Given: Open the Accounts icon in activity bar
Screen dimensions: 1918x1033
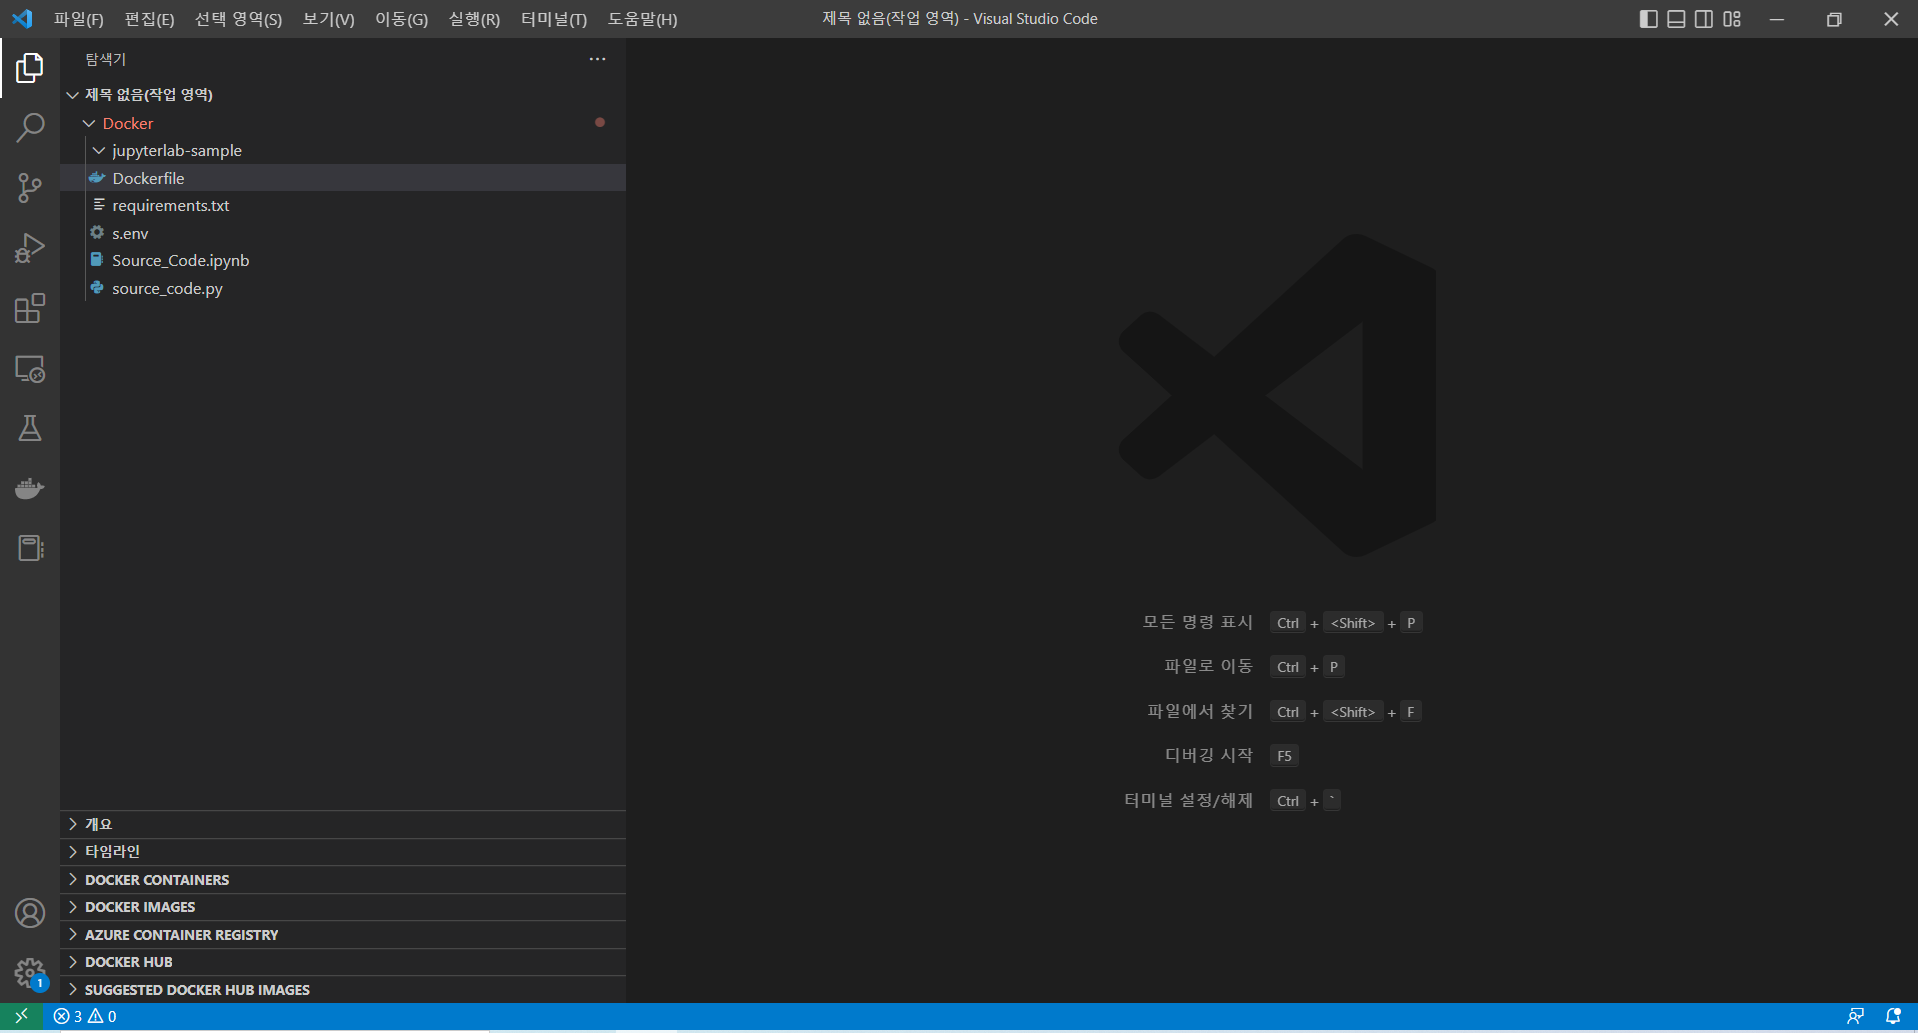Looking at the screenshot, I should pyautogui.click(x=30, y=913).
